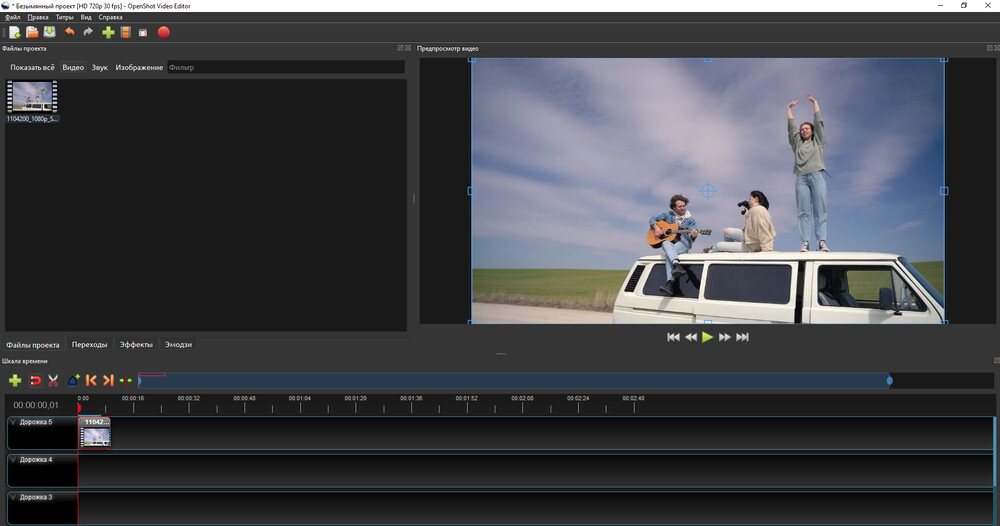
Task: Open the Дорожка 3 track dropdown arrow
Action: click(x=13, y=497)
